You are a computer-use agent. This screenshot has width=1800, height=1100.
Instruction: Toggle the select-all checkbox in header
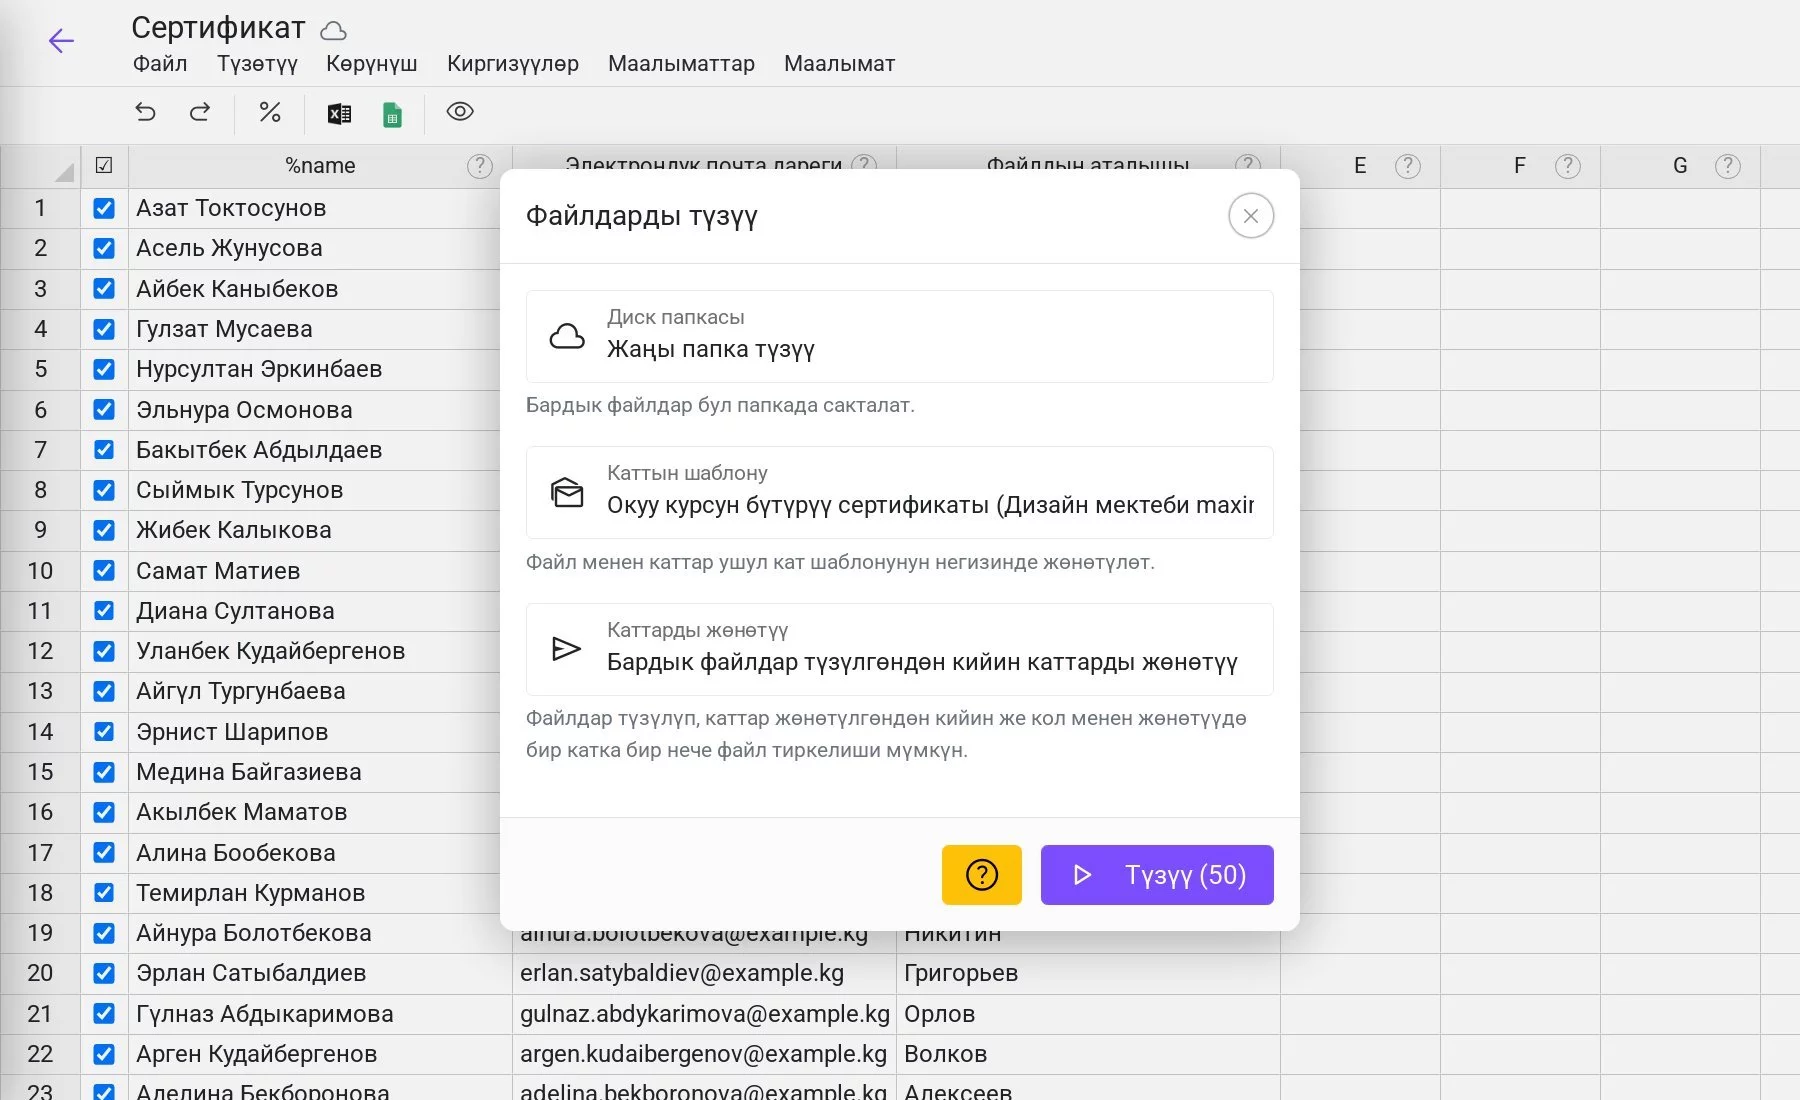click(x=104, y=166)
